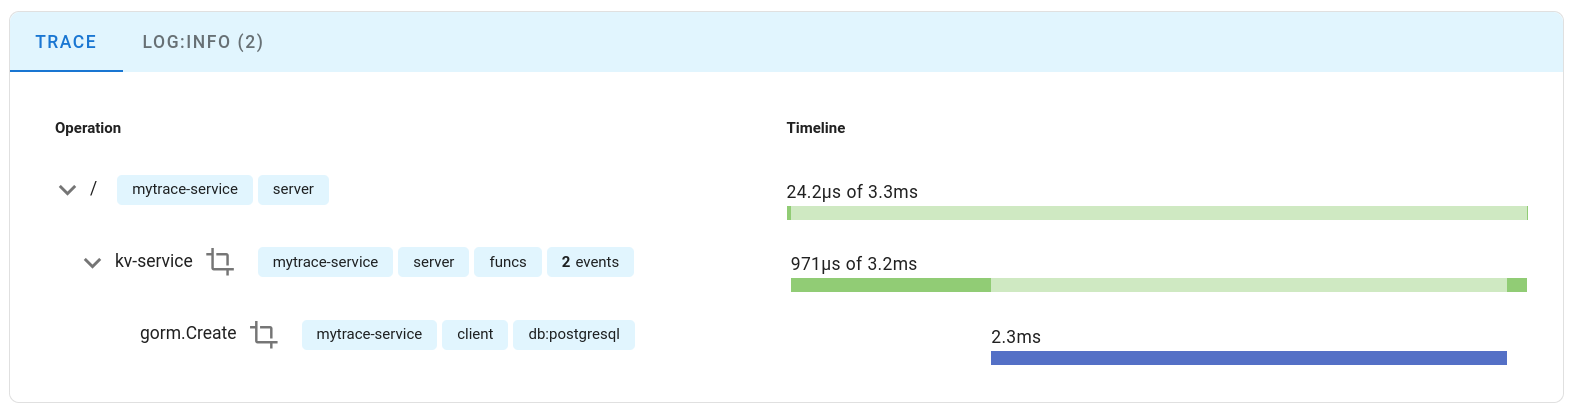Screen dimensions: 1575x414
Task: Click mytrace-service tag in gorm.Create row
Action: coord(369,334)
